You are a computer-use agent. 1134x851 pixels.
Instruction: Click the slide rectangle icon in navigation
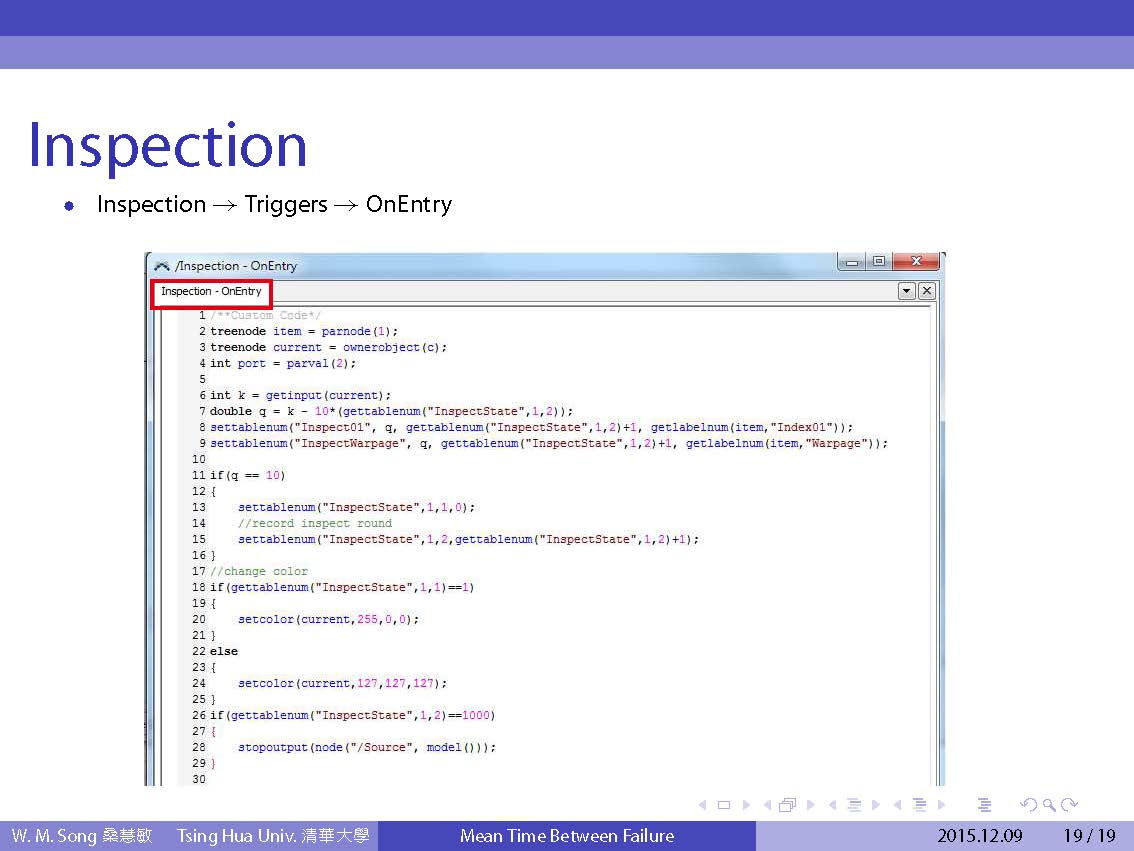(x=723, y=805)
